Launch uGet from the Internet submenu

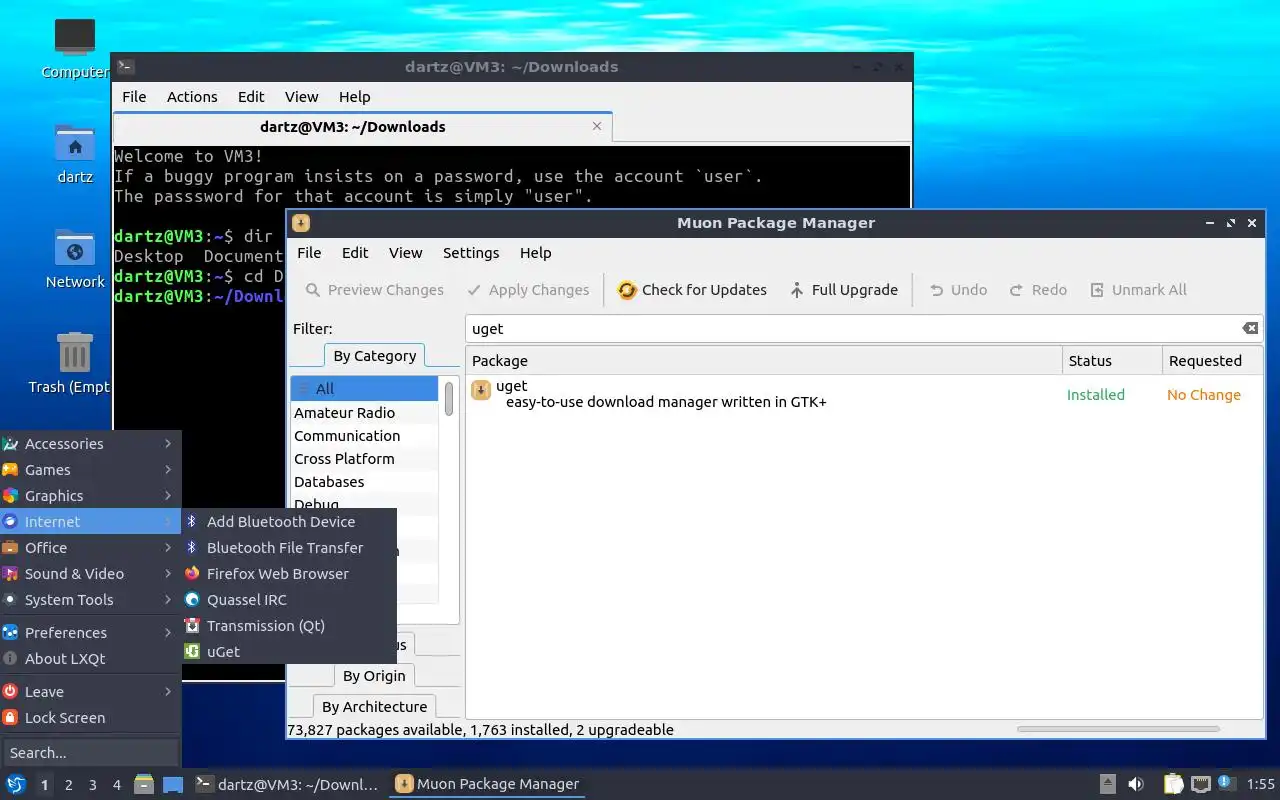pos(289,652)
